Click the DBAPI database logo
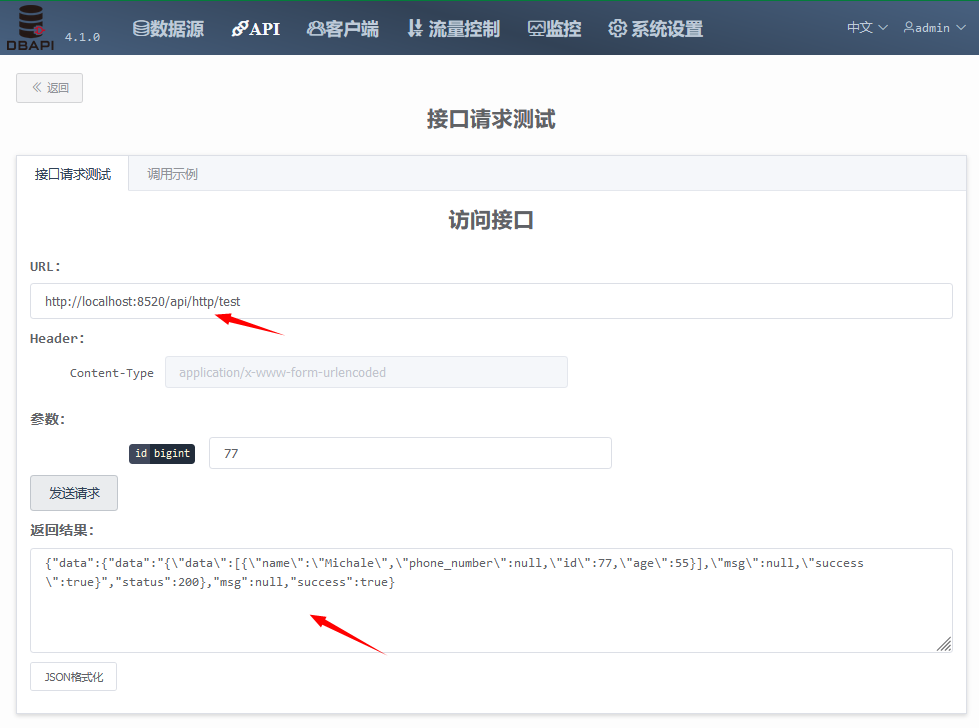 pyautogui.click(x=29, y=27)
